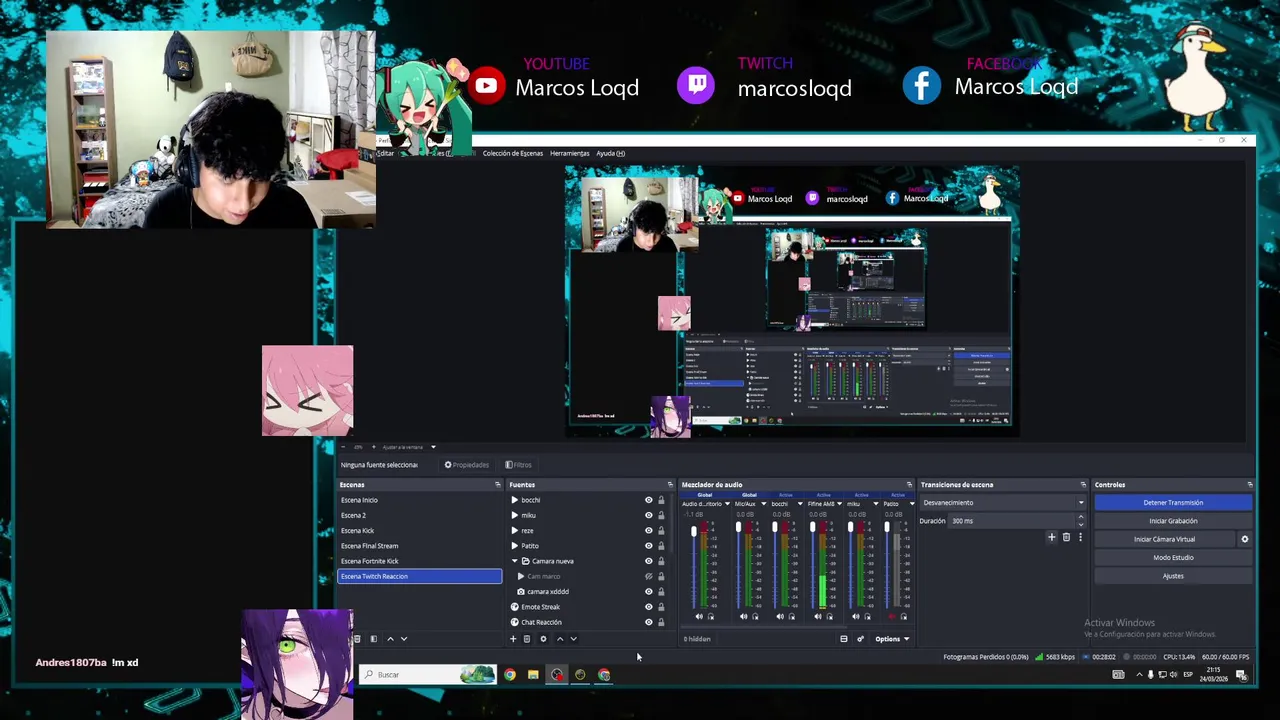Open scene filters icon in the Escenas toolbar
Viewport: 1280px width, 720px height.
pos(373,639)
